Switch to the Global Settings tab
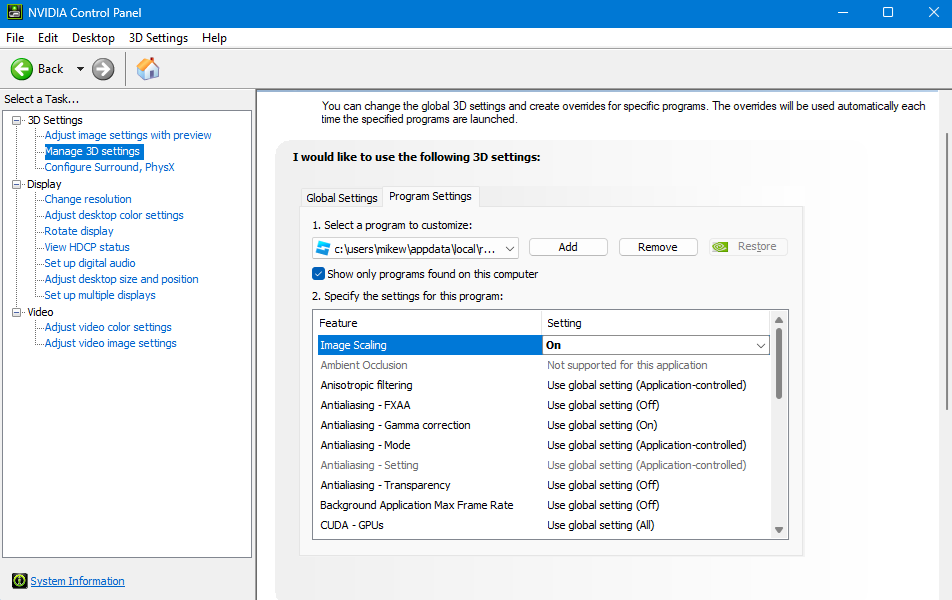Screen dimensions: 952x600 (341, 196)
